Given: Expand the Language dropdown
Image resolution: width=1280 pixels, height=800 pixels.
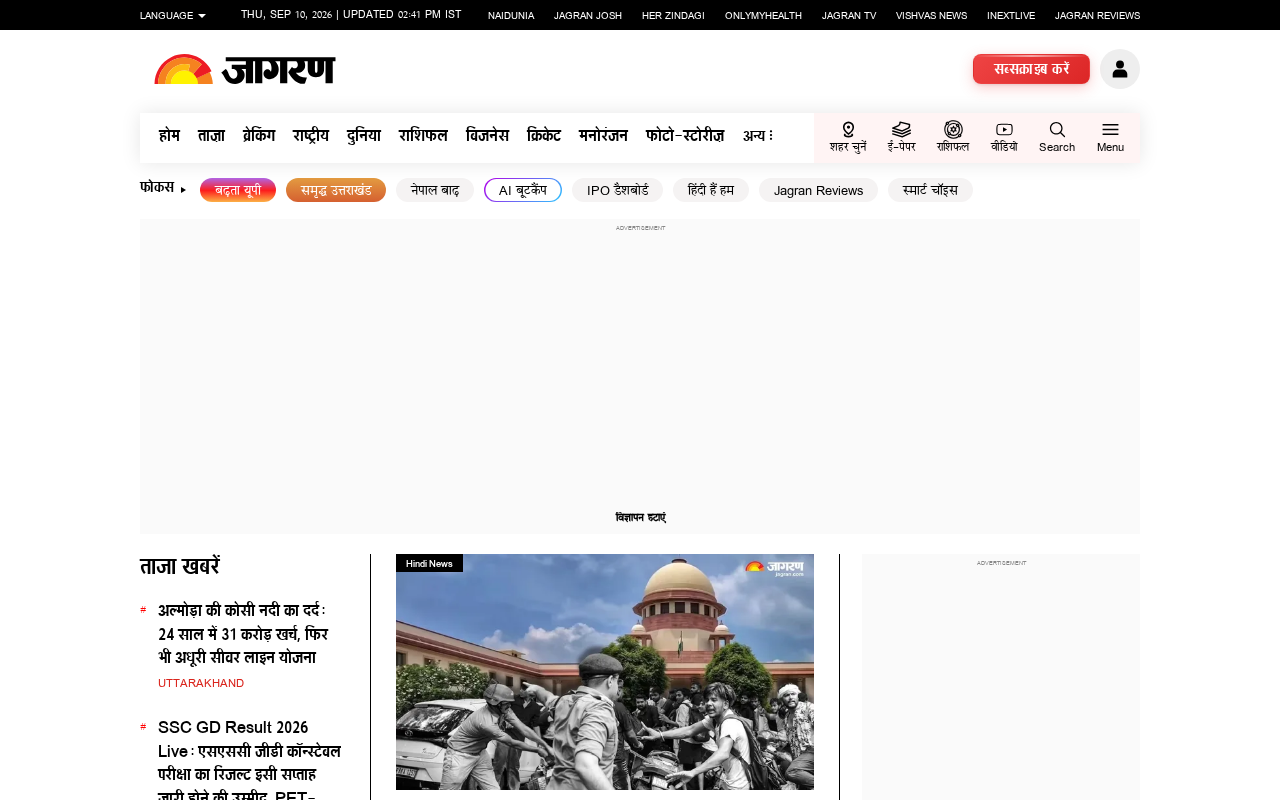Looking at the screenshot, I should tap(173, 15).
